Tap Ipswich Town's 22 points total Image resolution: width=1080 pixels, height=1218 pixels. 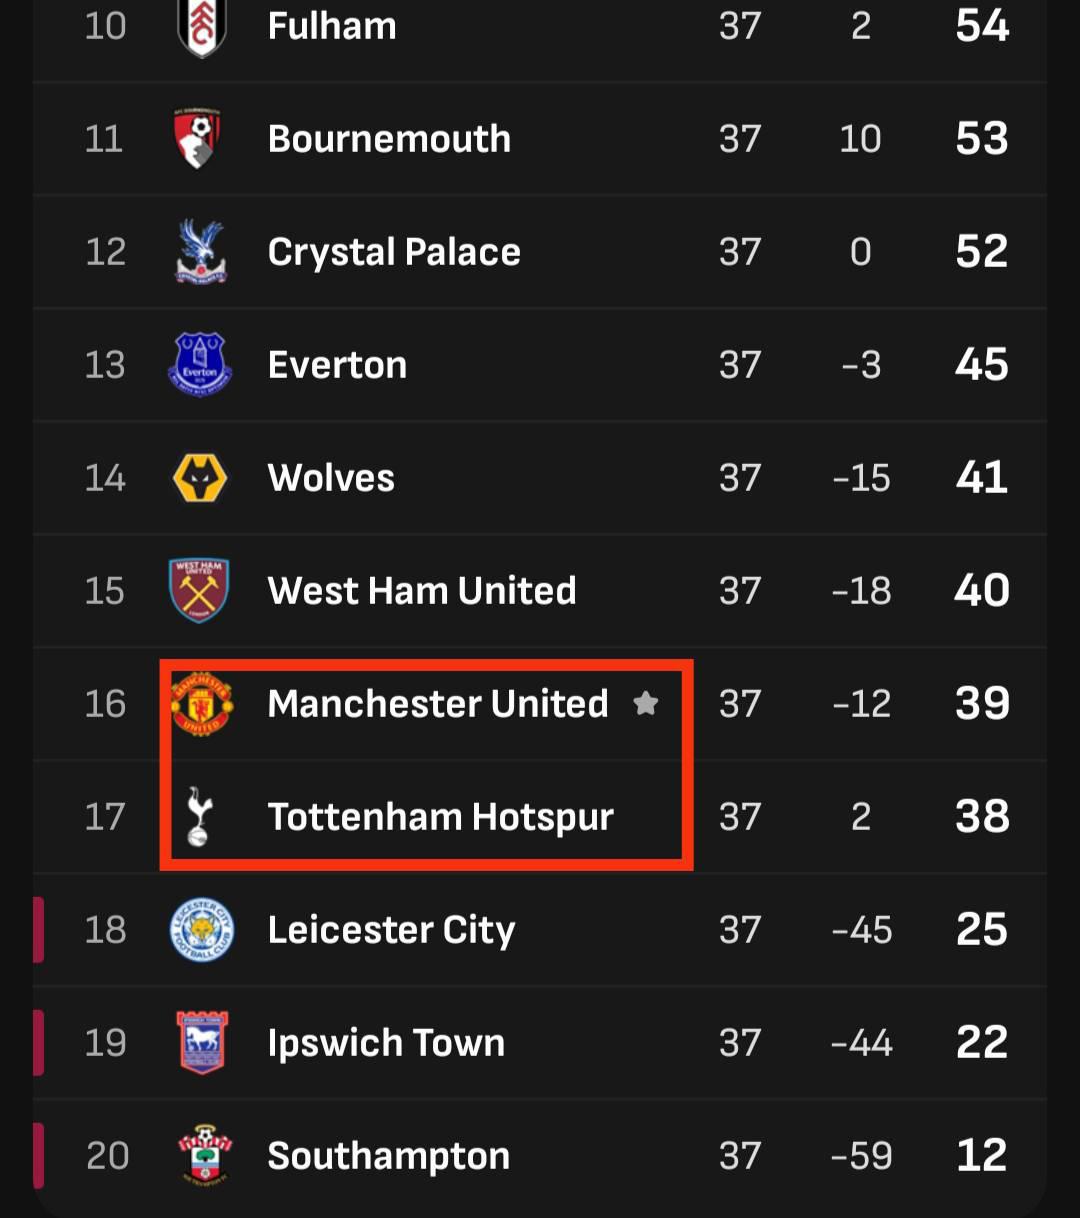(982, 1043)
